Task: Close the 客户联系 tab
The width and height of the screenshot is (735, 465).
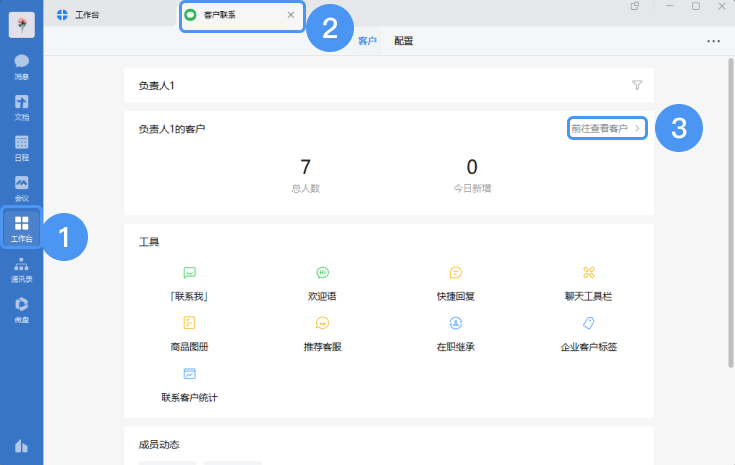Action: click(x=291, y=15)
